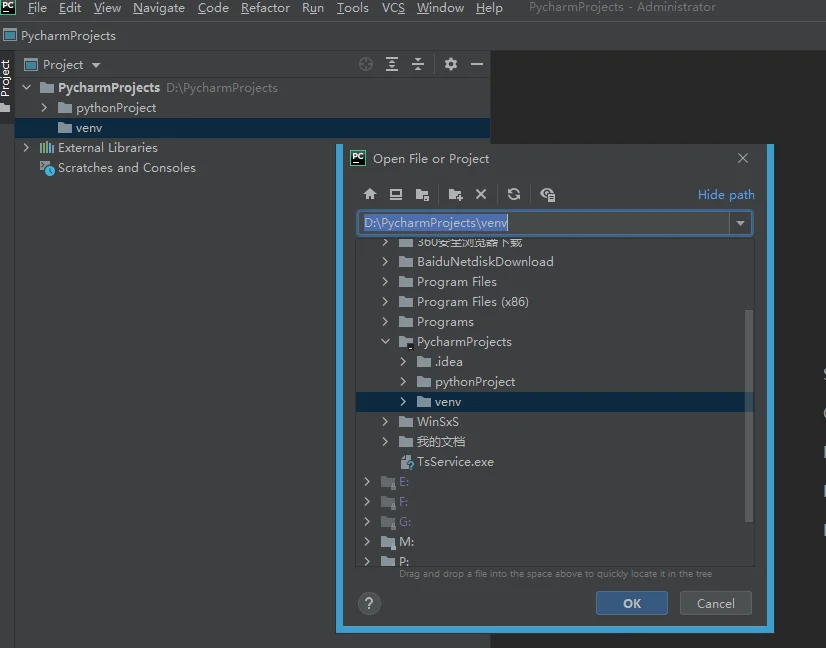Image resolution: width=826 pixels, height=648 pixels.
Task: Click the Help question mark button
Action: click(369, 603)
